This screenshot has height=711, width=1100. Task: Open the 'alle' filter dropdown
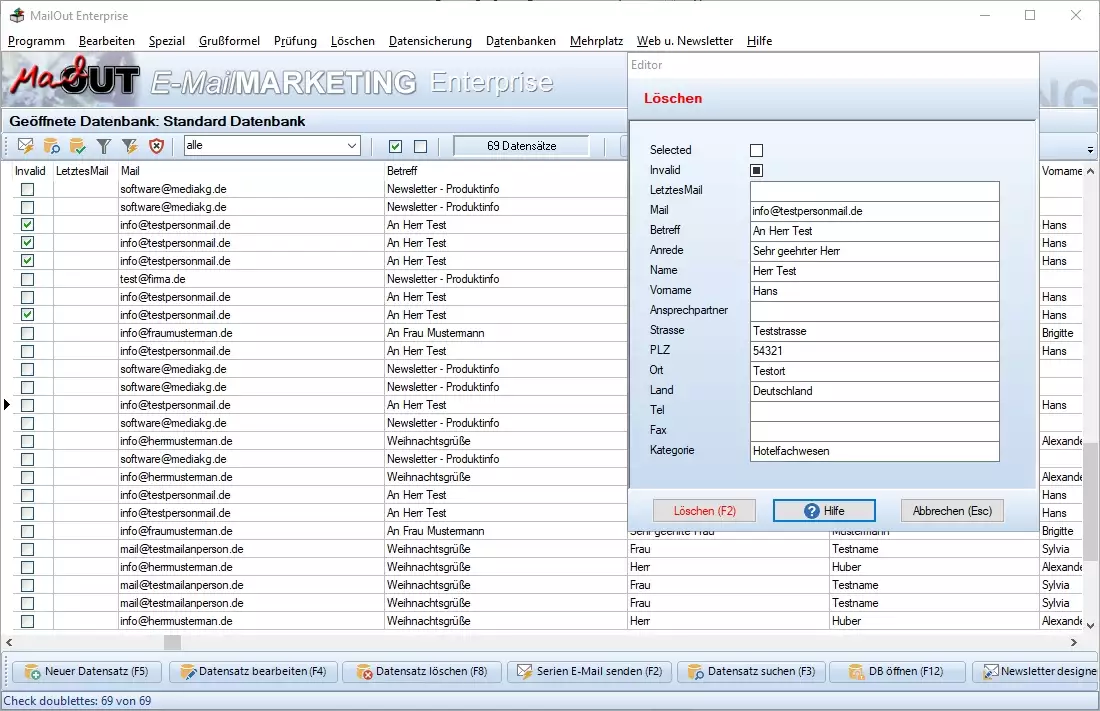(x=351, y=146)
